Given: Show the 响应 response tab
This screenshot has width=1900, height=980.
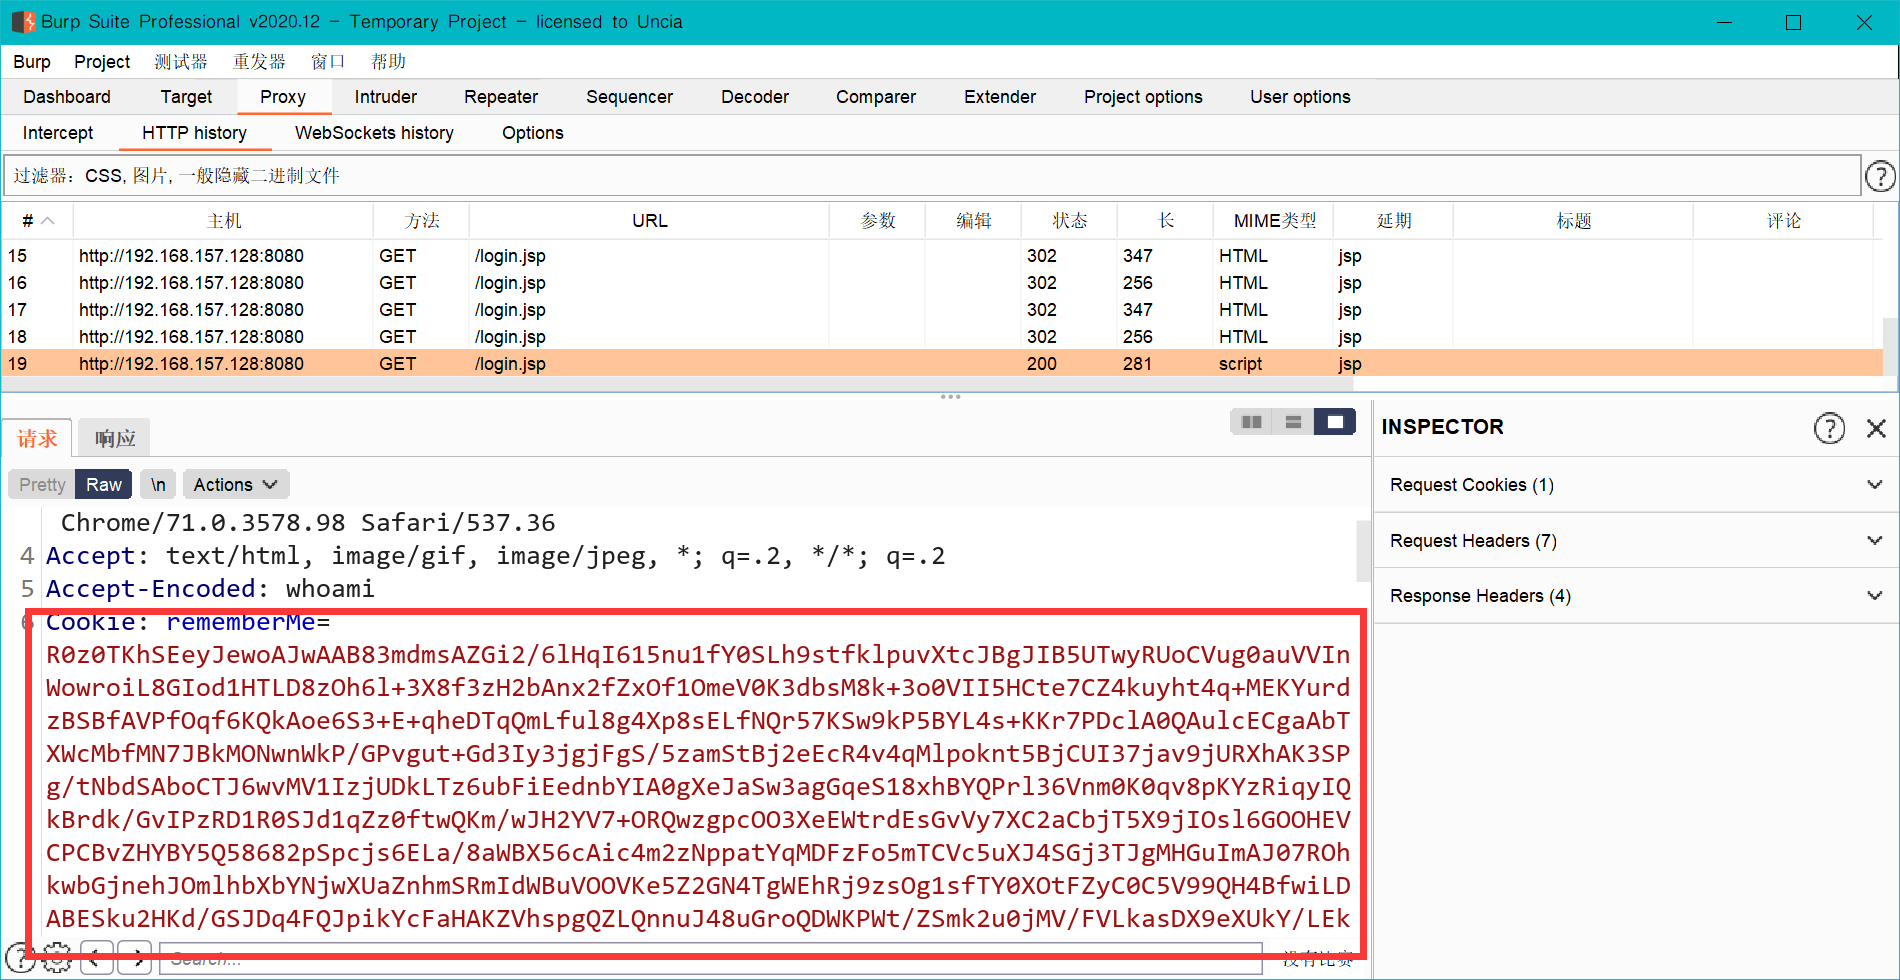Looking at the screenshot, I should pyautogui.click(x=115, y=438).
